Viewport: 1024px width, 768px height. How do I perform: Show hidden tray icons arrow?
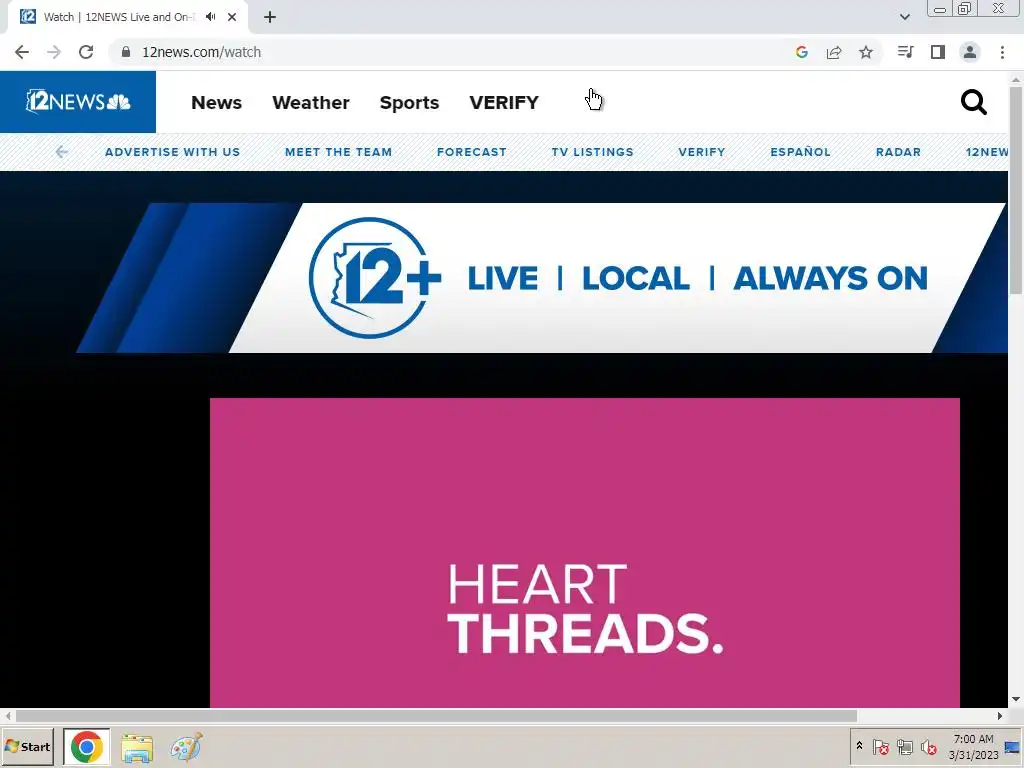pos(859,746)
